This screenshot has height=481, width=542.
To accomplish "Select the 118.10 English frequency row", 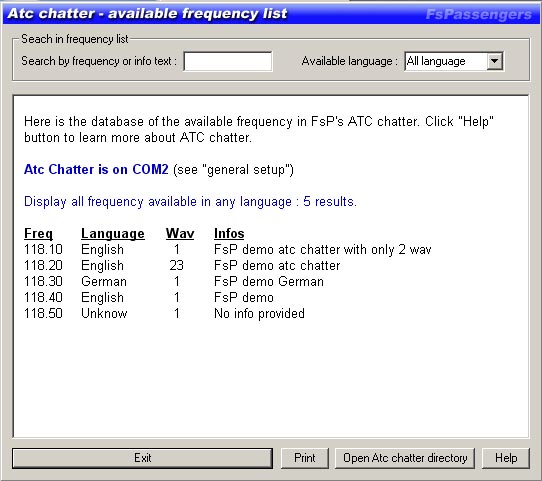I will tap(227, 249).
